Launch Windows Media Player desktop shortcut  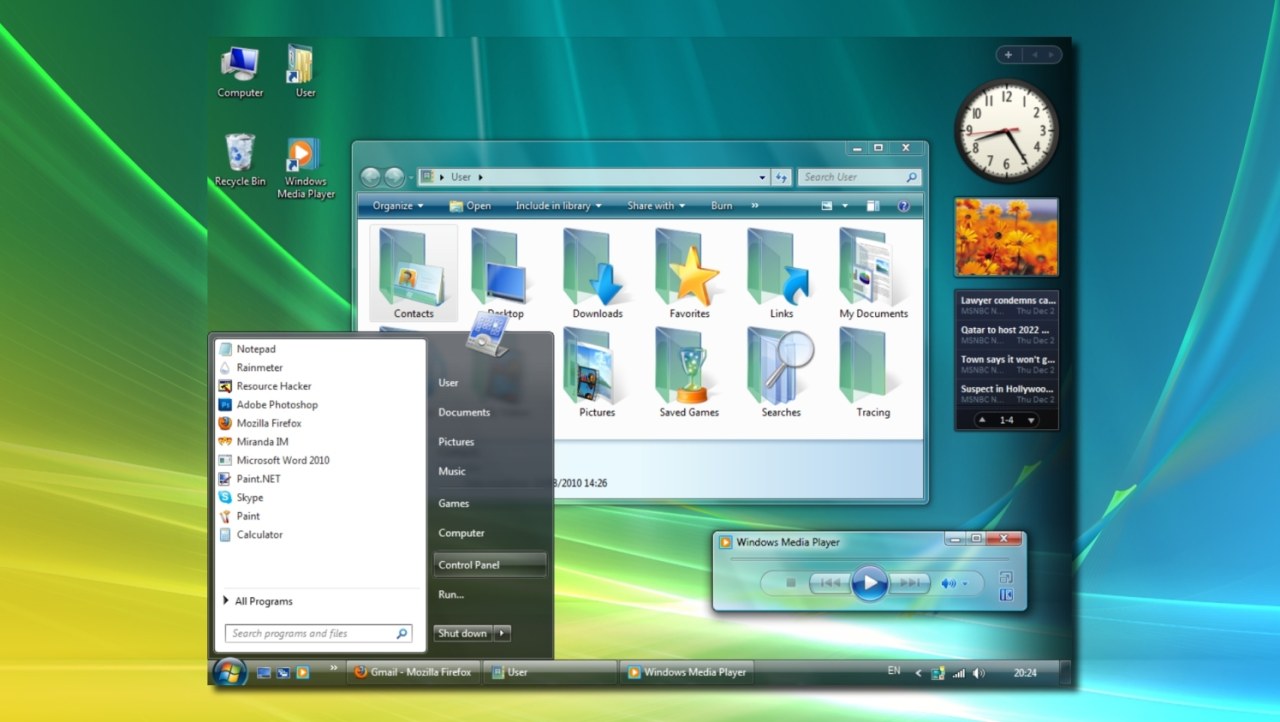tap(305, 168)
